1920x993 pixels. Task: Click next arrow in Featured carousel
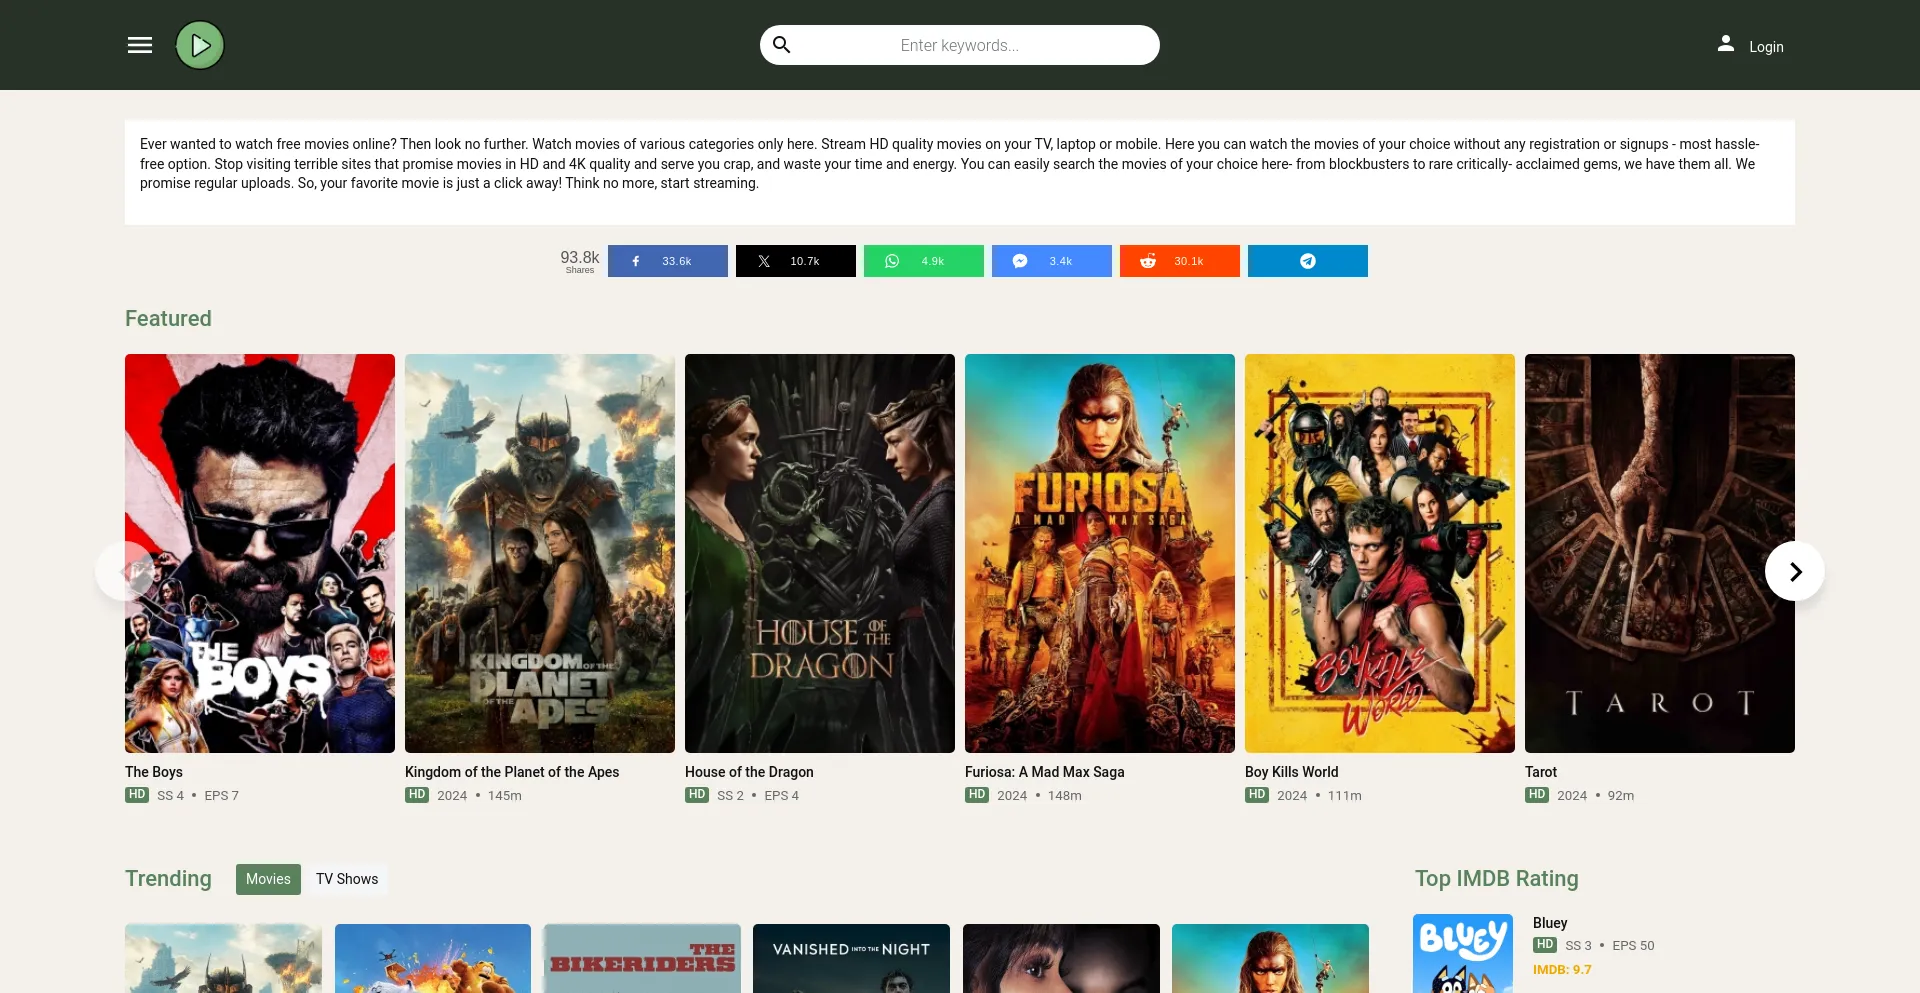point(1795,571)
